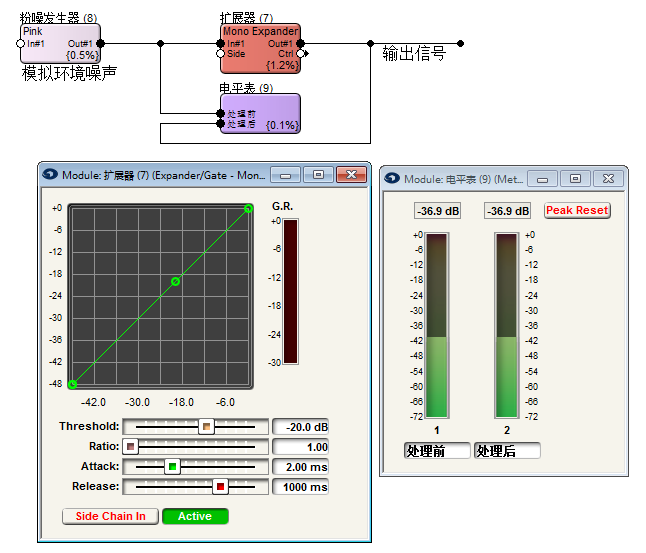Click the Ctrl output port on Mono Expander

tap(301, 54)
